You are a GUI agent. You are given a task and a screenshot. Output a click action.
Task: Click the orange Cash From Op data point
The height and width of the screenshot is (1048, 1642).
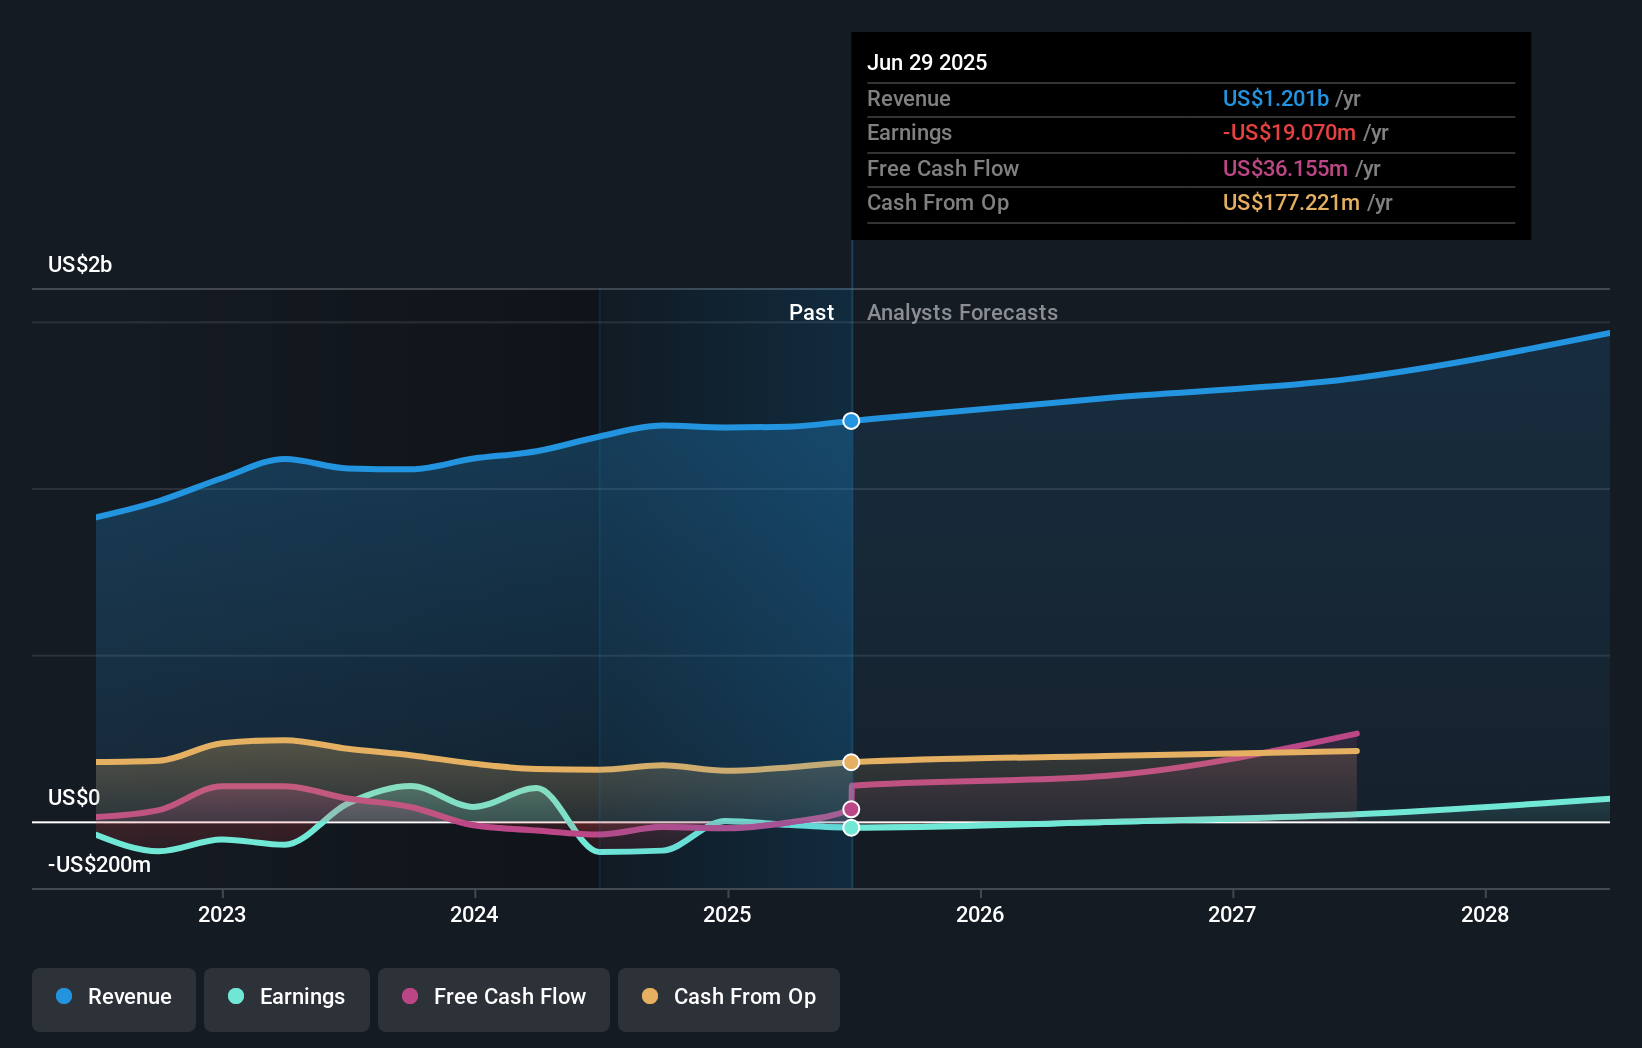(x=851, y=762)
